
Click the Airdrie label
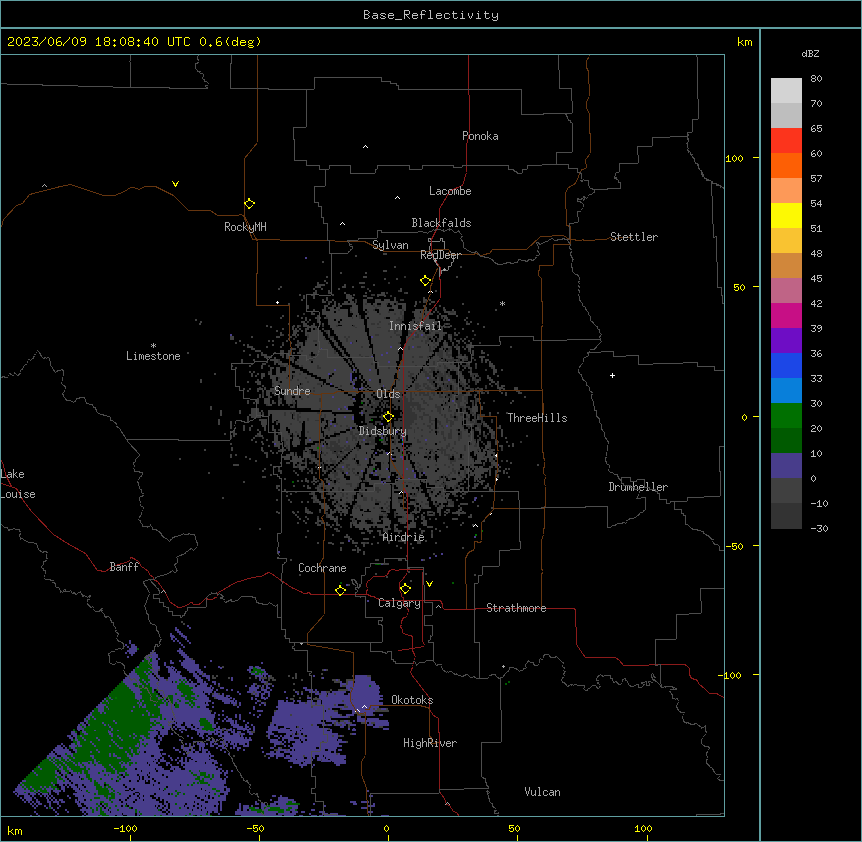pyautogui.click(x=404, y=537)
